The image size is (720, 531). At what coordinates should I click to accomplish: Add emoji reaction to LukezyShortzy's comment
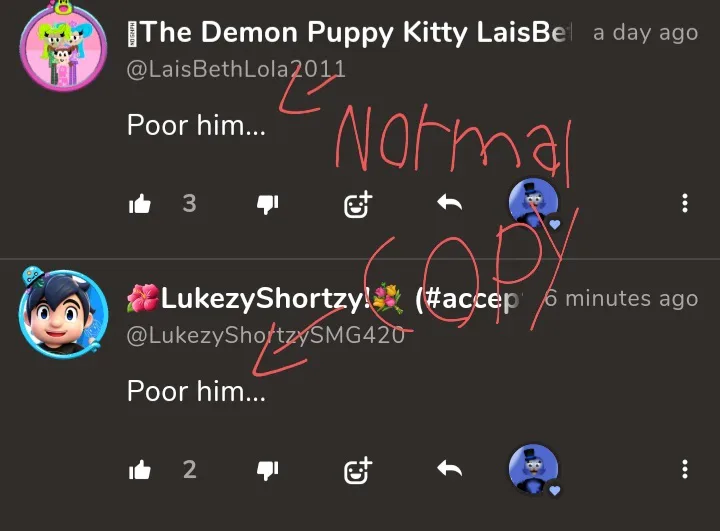358,470
